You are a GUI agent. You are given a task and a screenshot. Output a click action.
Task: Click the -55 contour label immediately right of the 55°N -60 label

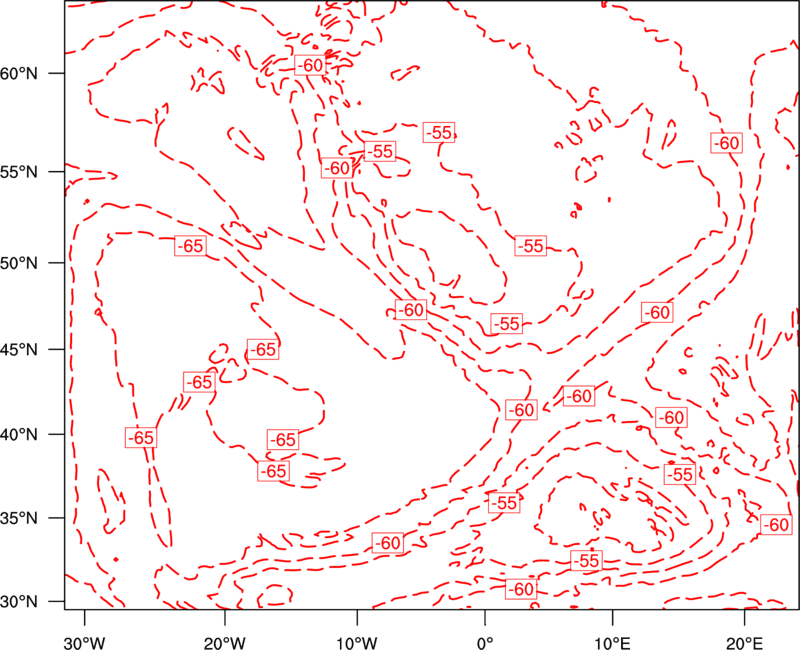[x=380, y=152]
